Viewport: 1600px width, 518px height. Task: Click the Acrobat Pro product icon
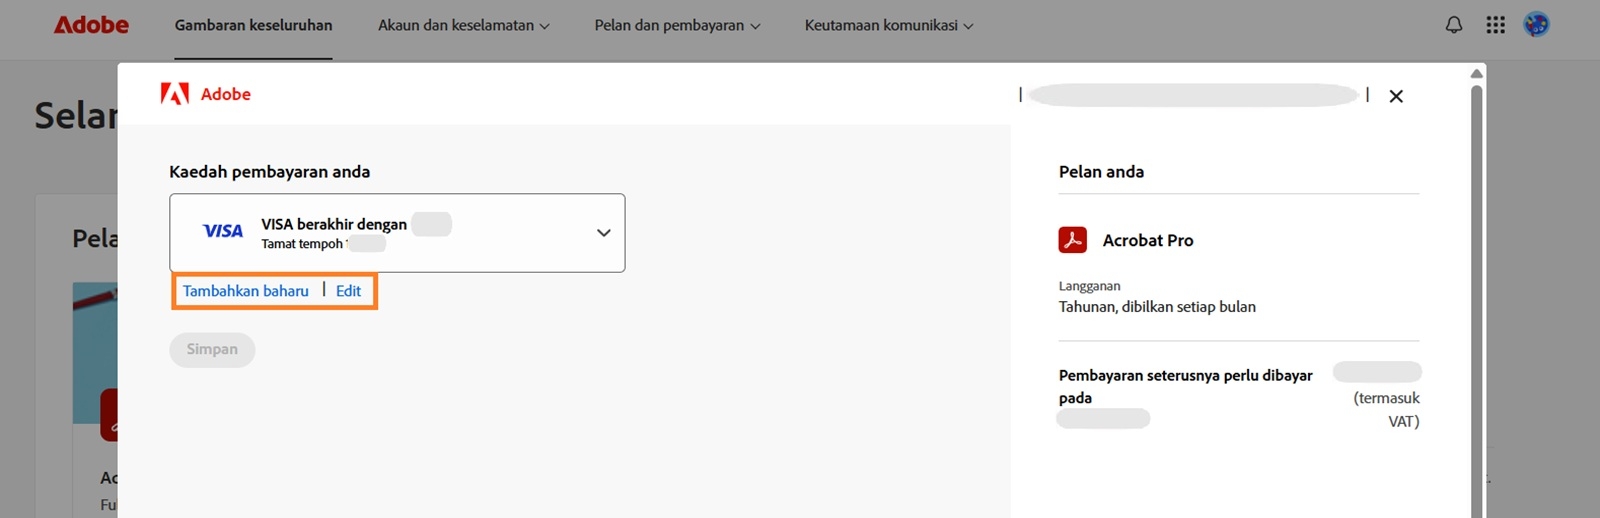click(1073, 240)
